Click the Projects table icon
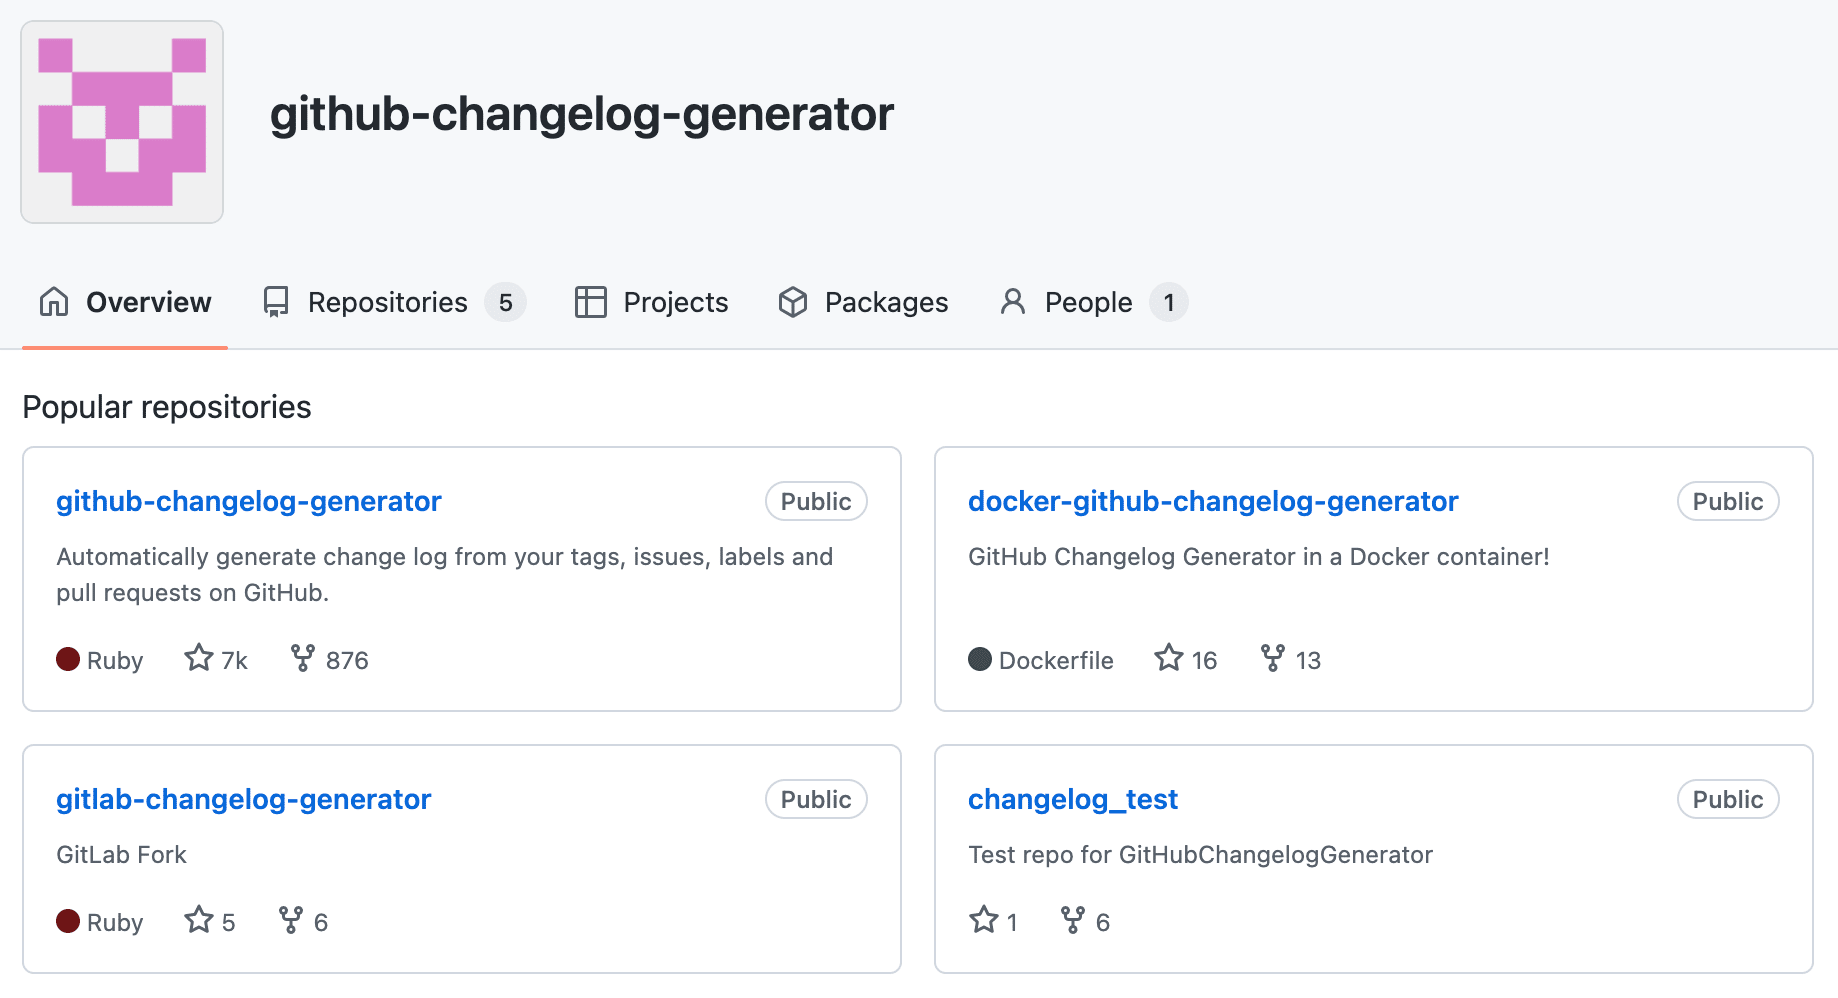Screen dimensions: 1838x998 [x=591, y=302]
